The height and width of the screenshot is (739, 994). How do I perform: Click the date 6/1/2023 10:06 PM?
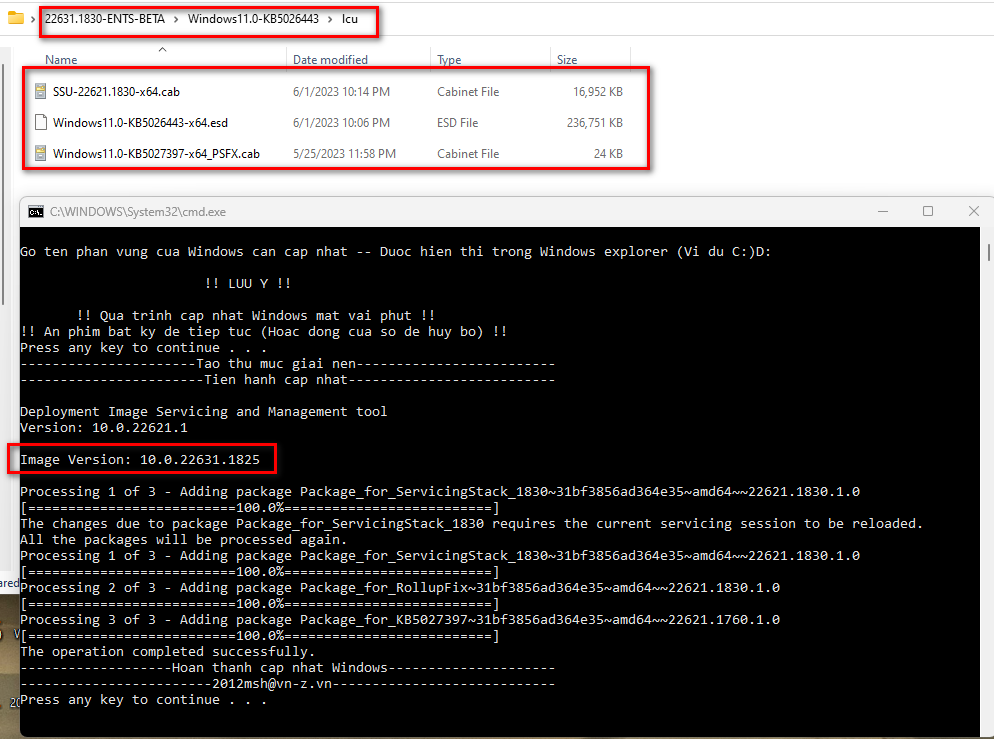click(341, 122)
